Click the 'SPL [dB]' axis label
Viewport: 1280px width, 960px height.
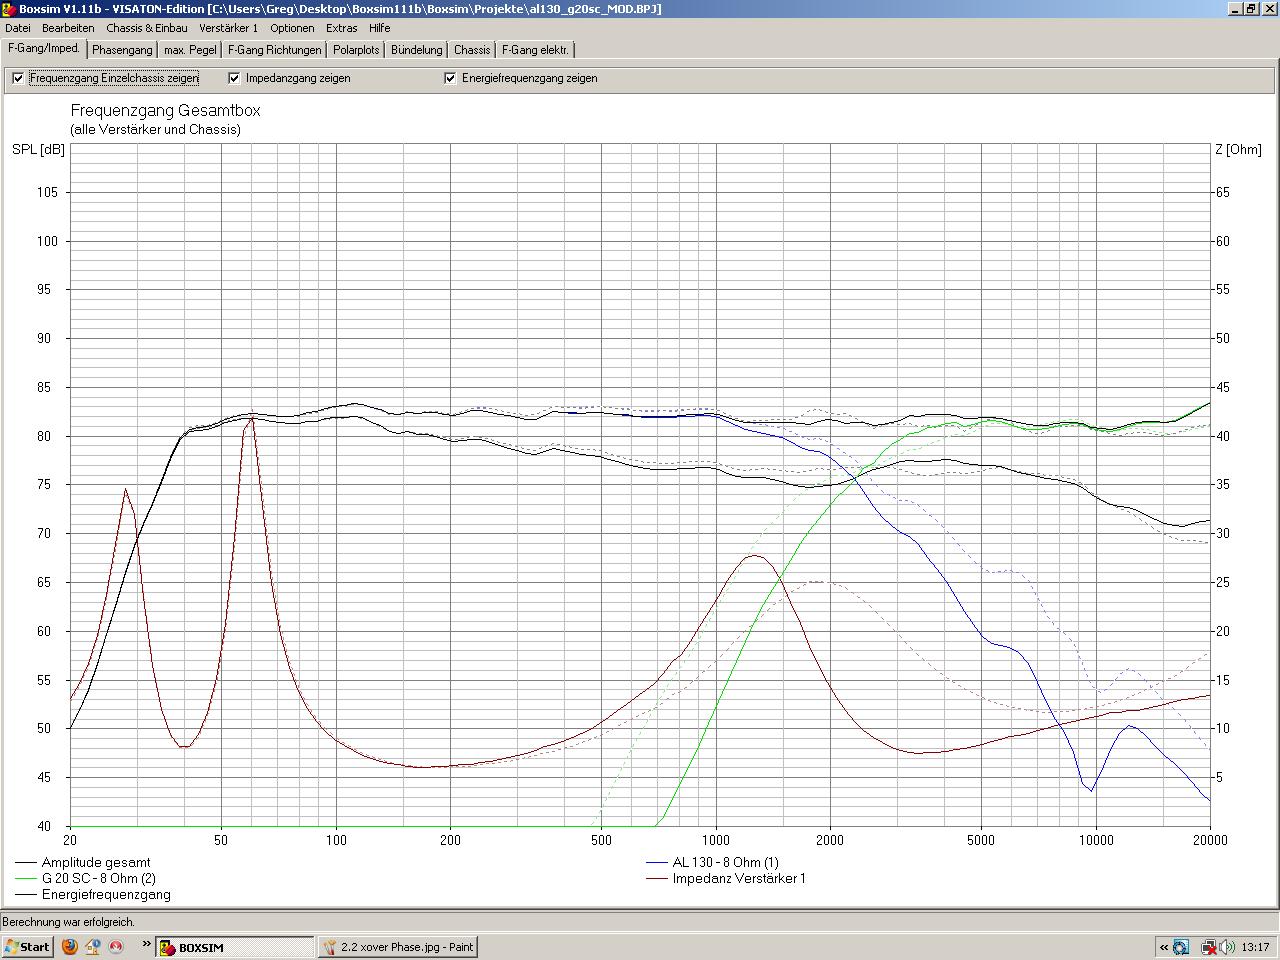click(38, 149)
